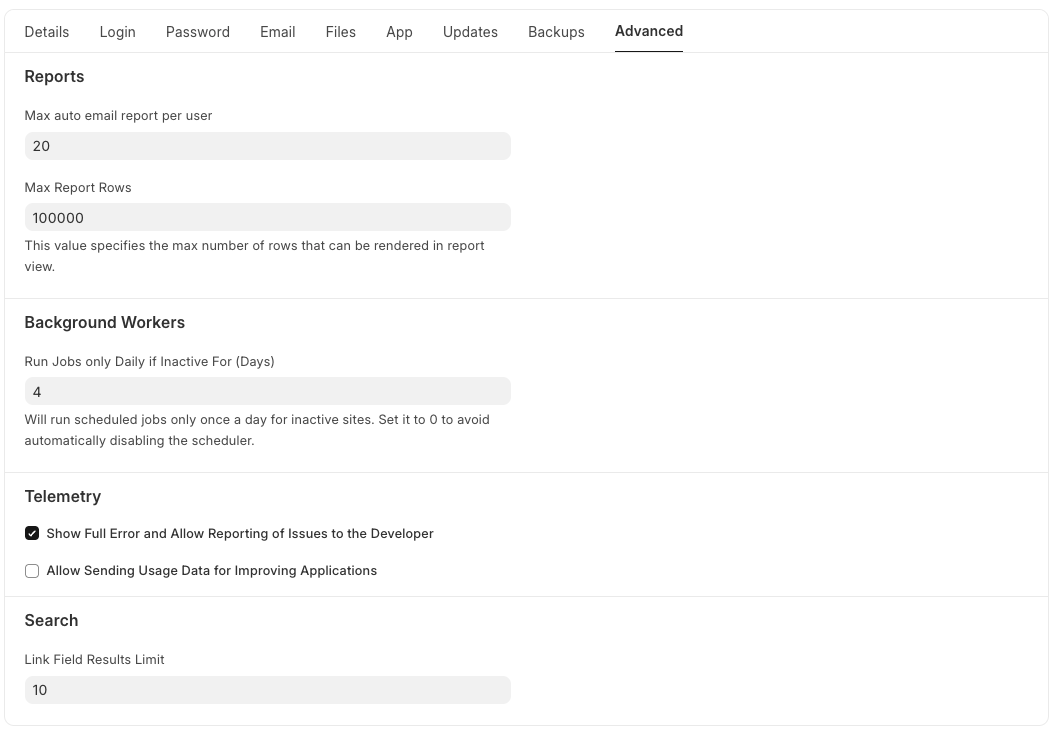
Task: Click the Max auto email report input field
Action: (x=267, y=146)
